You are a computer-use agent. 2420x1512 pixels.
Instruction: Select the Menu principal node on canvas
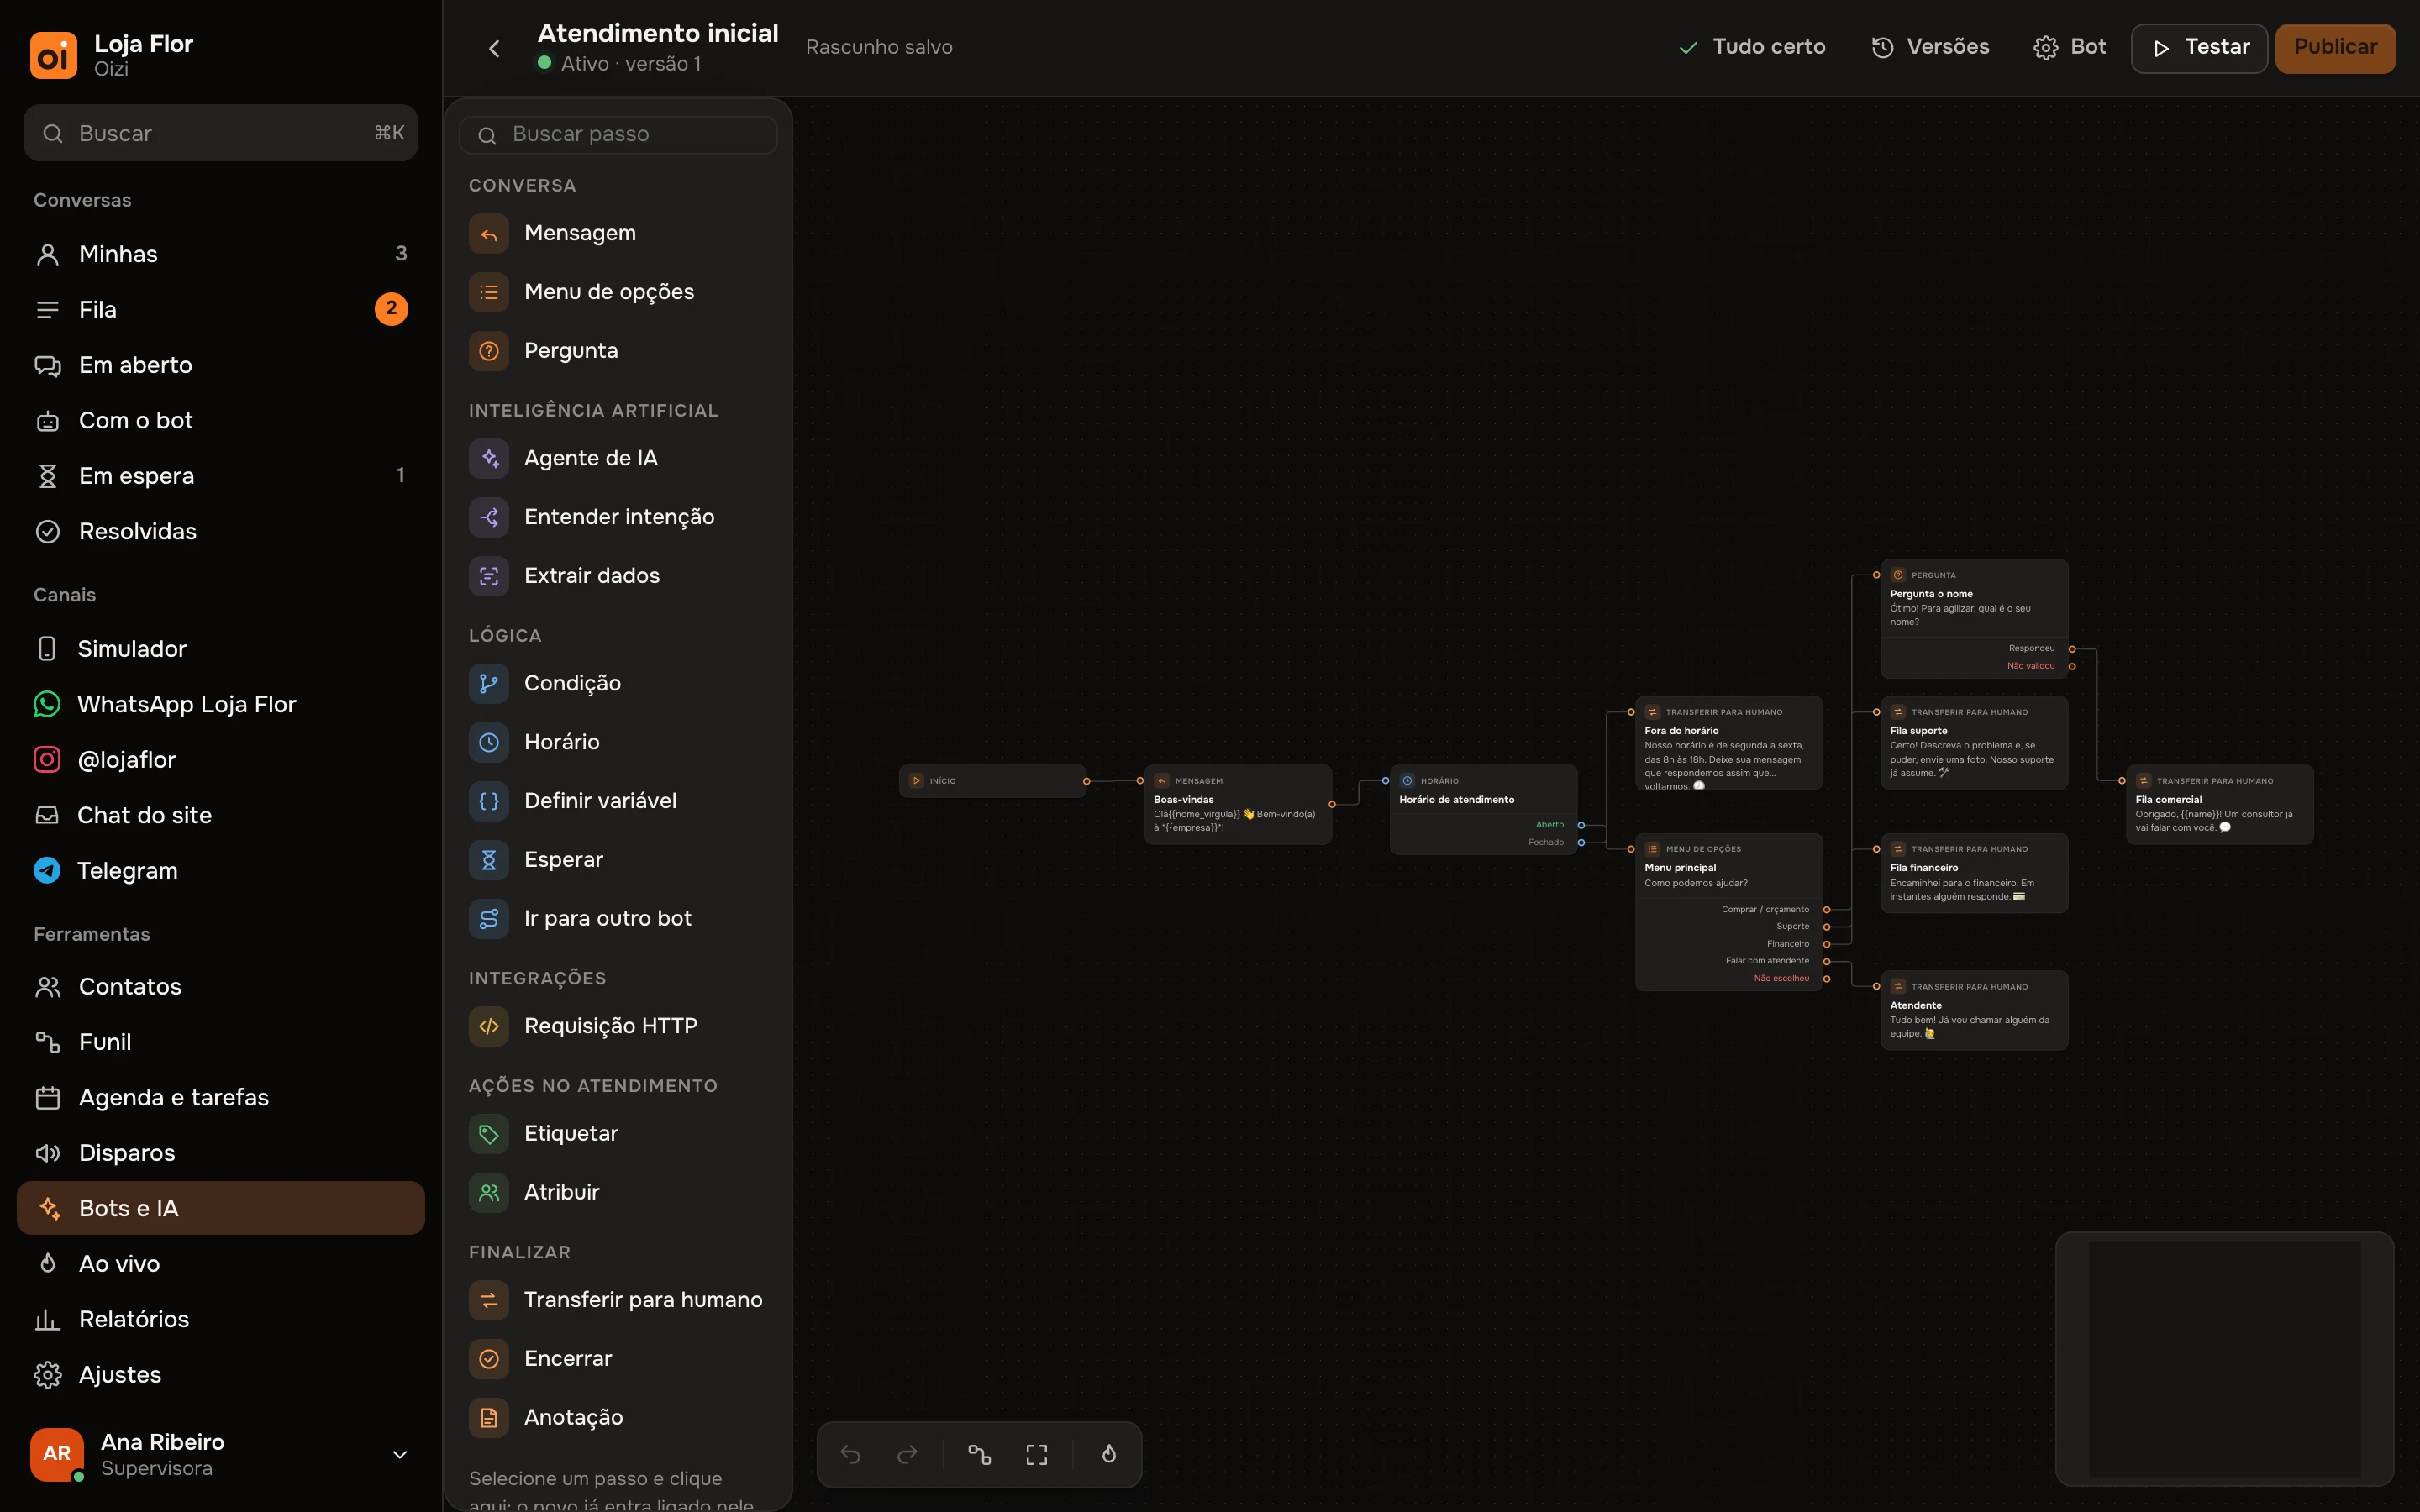click(1728, 912)
